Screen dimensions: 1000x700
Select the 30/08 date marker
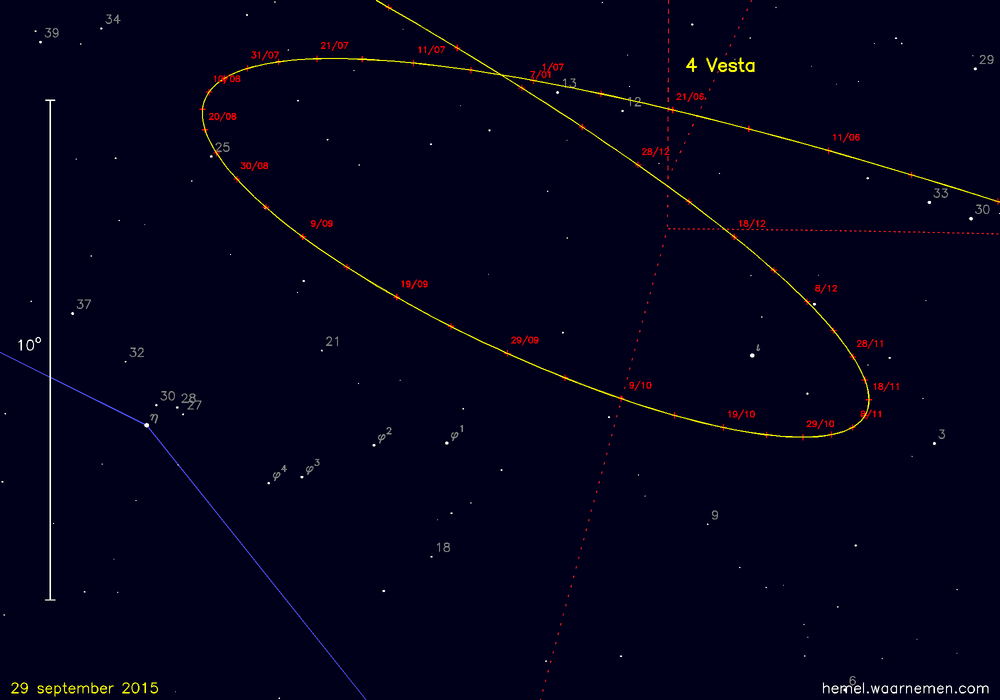(254, 166)
